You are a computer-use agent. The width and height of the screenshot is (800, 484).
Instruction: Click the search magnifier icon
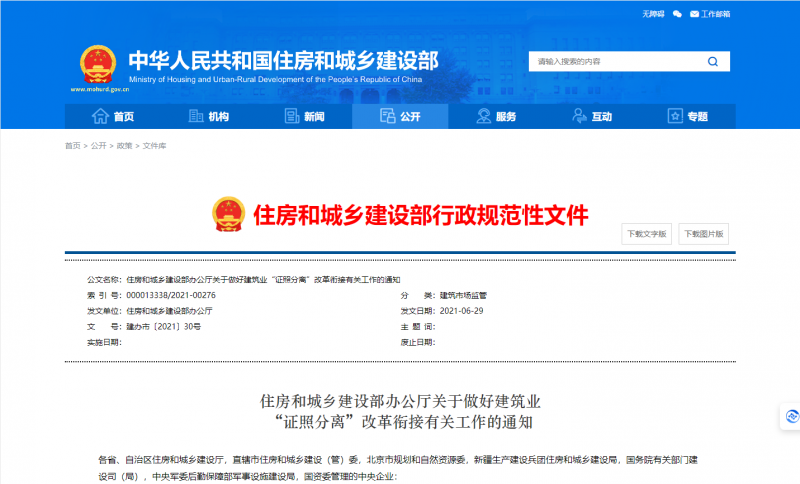713,62
